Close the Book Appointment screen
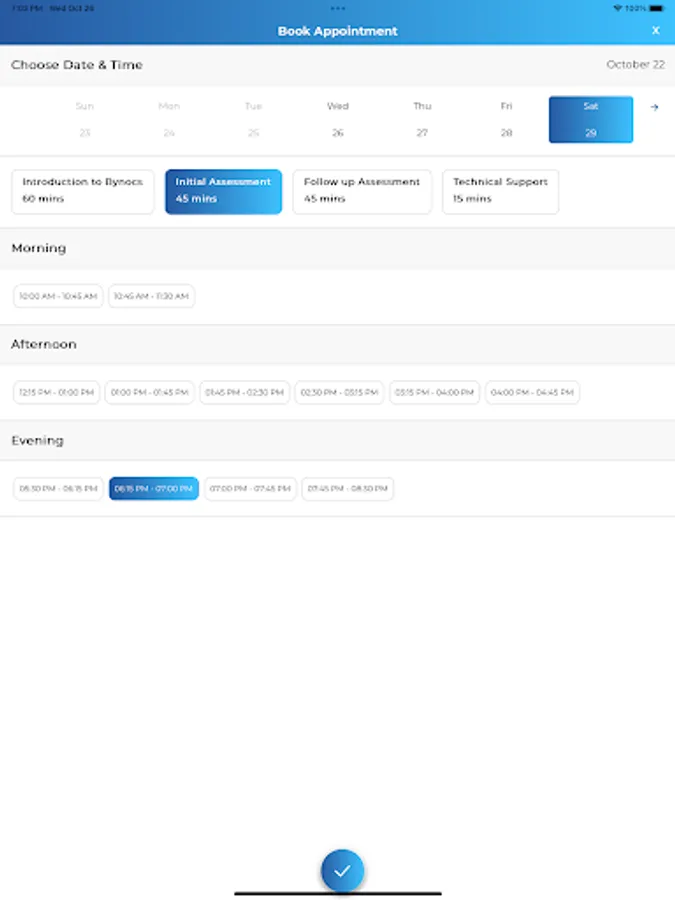The image size is (675, 900). [655, 30]
